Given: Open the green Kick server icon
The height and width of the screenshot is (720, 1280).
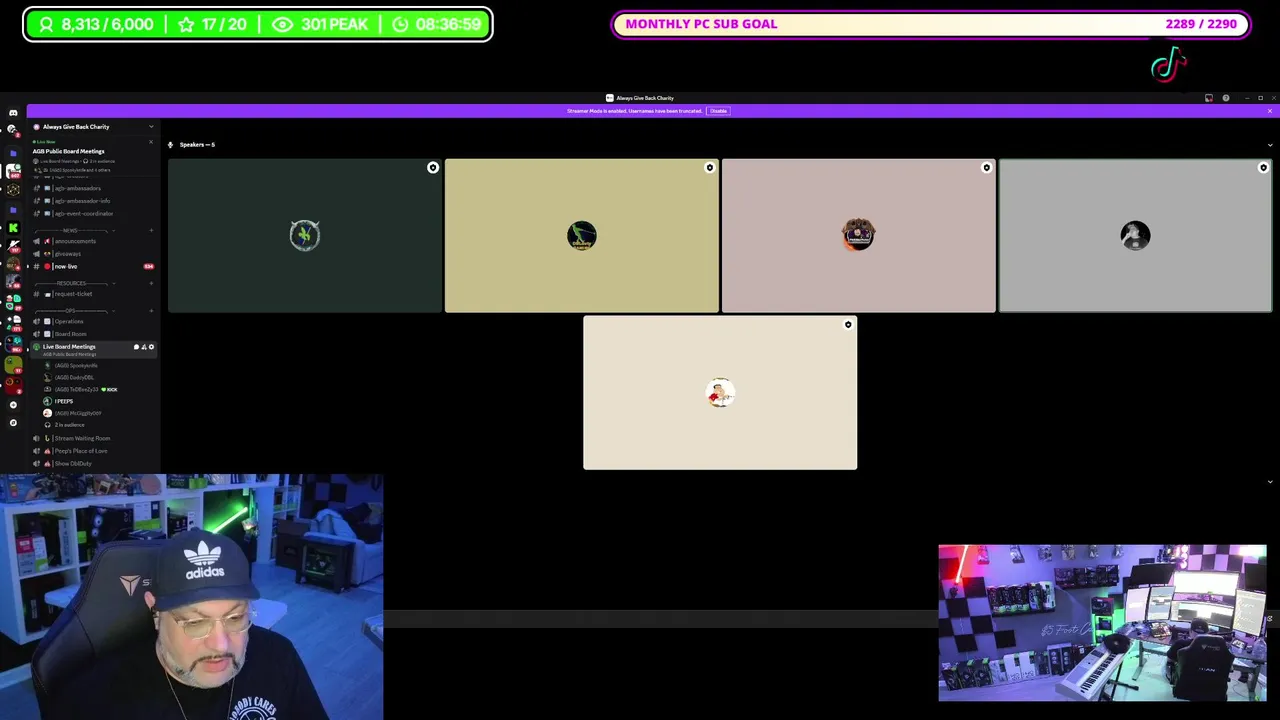Looking at the screenshot, I should [13, 228].
